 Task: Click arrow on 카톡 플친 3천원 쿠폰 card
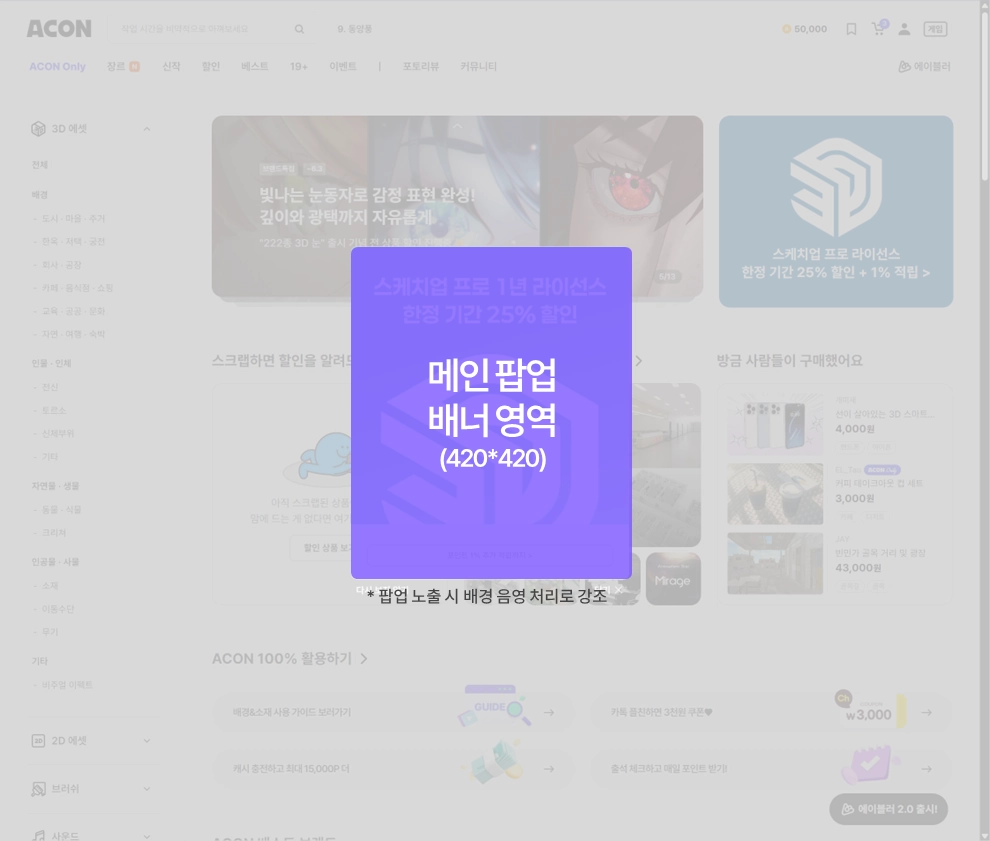(926, 712)
